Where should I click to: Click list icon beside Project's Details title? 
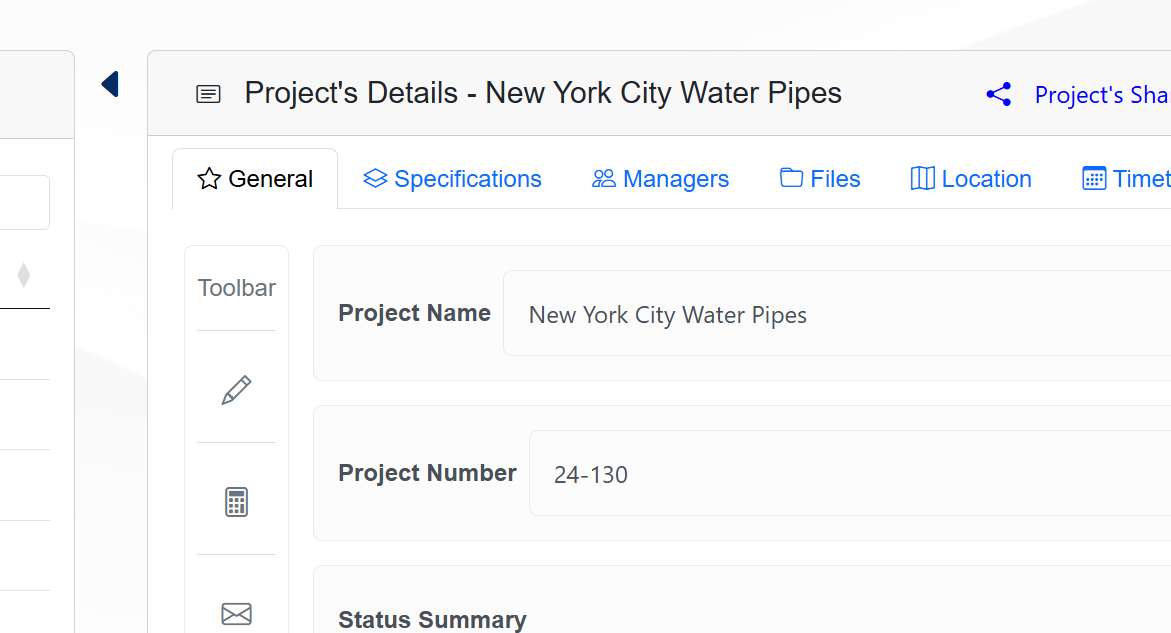click(208, 94)
